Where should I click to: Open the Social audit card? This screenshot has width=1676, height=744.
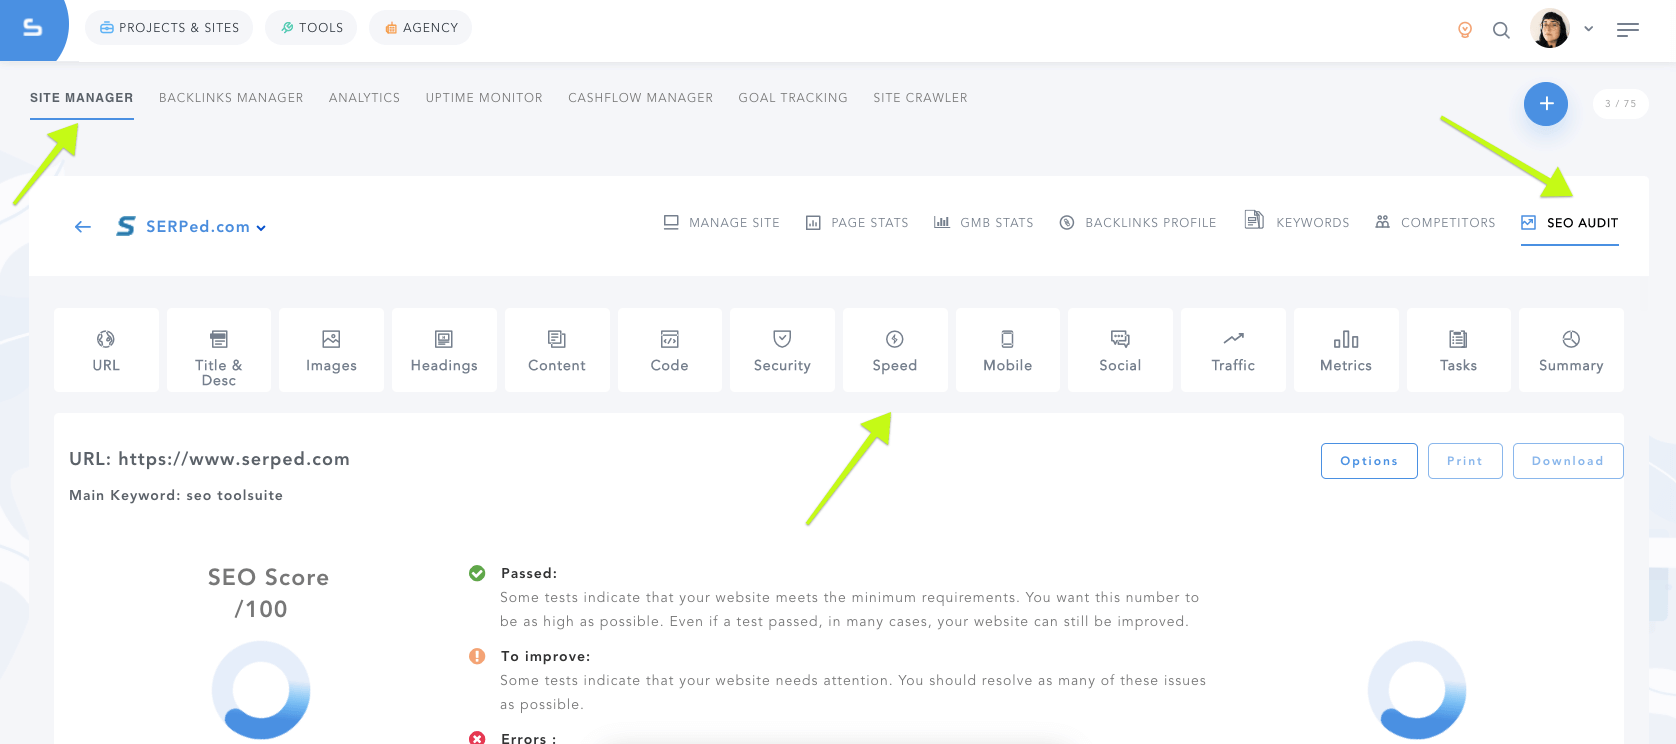coord(1120,350)
